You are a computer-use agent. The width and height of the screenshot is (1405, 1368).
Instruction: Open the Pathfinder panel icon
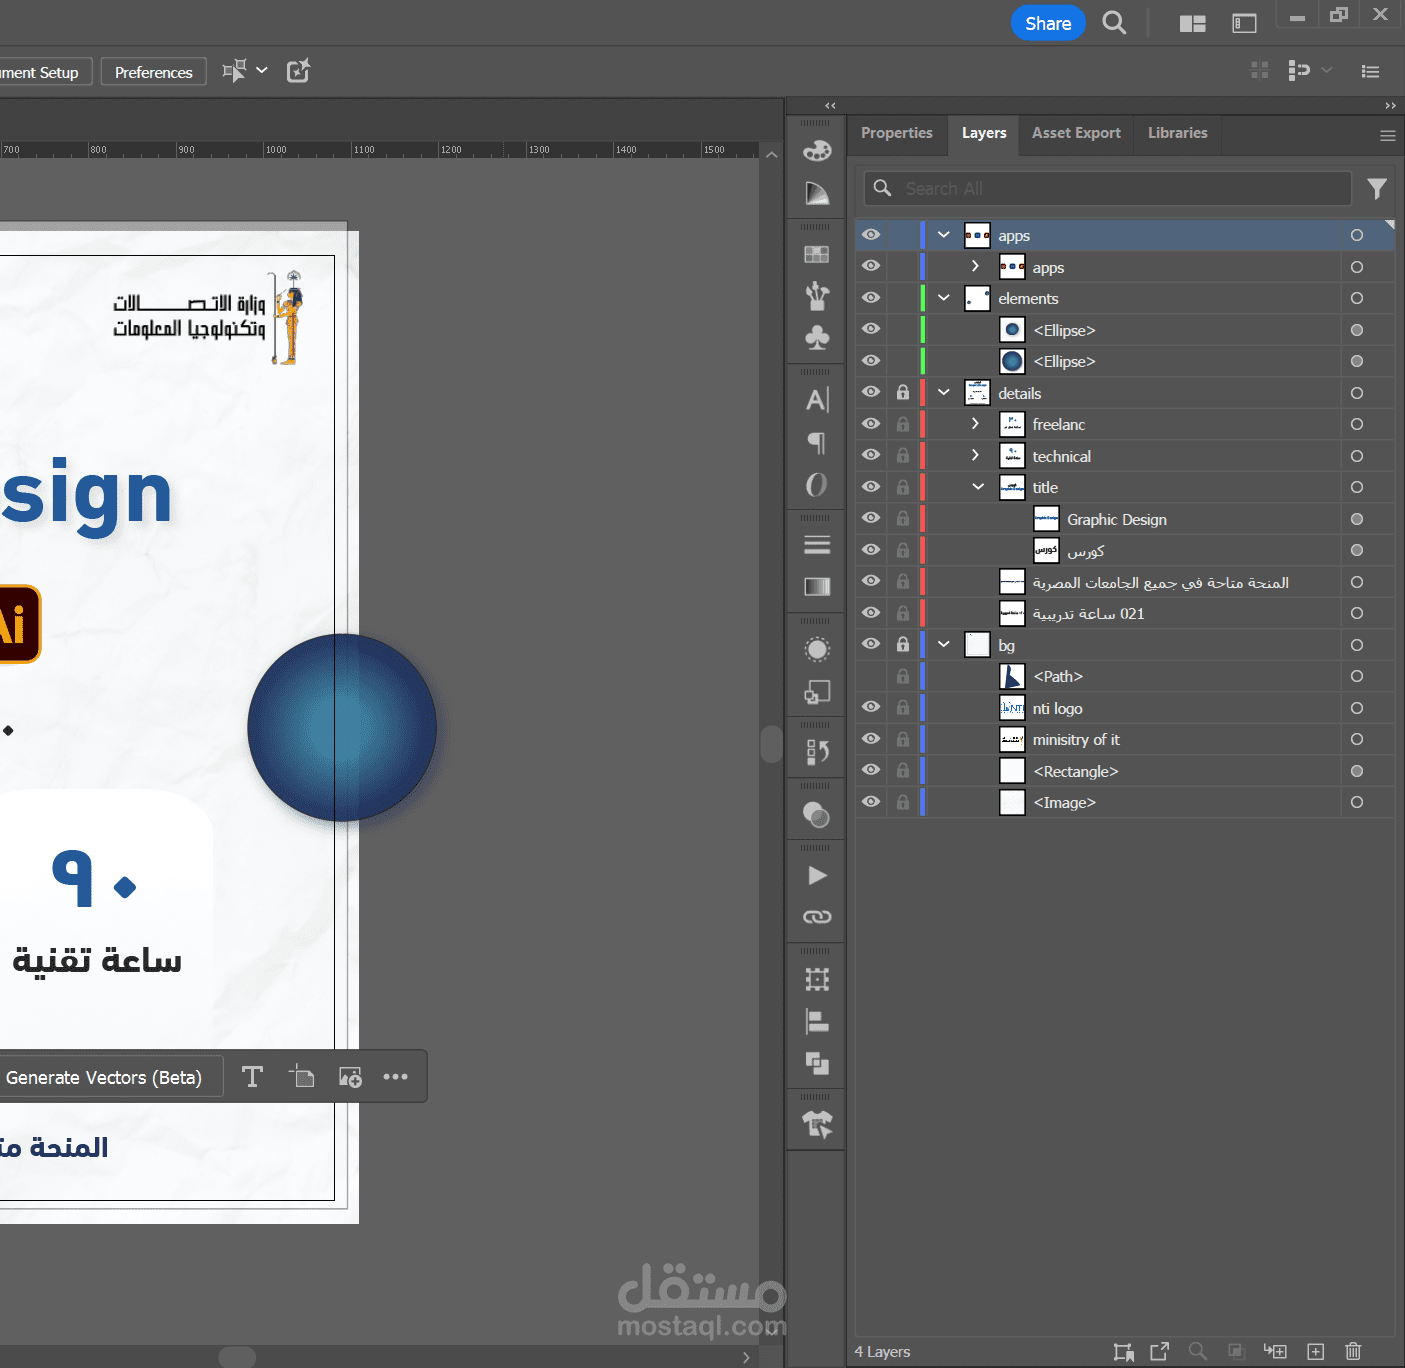817,1063
